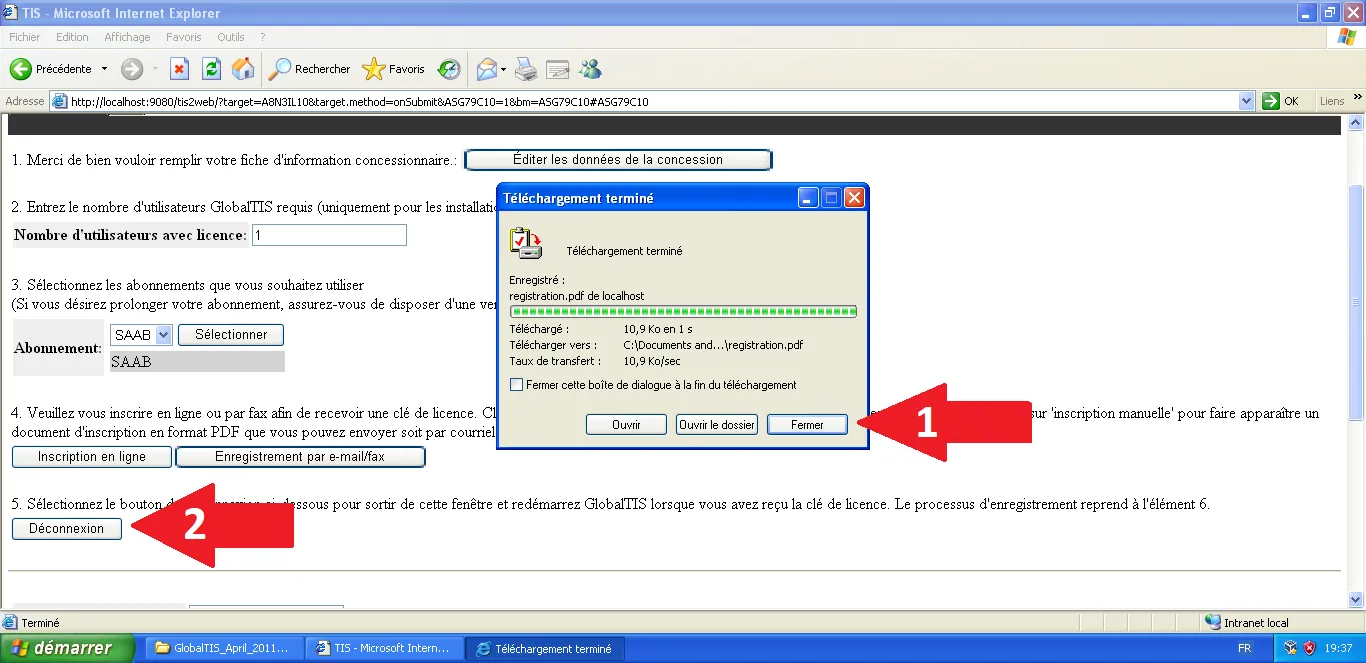Viewport: 1366px width, 663px height.
Task: Click the Rechercher search toolbar button
Action: tap(310, 69)
